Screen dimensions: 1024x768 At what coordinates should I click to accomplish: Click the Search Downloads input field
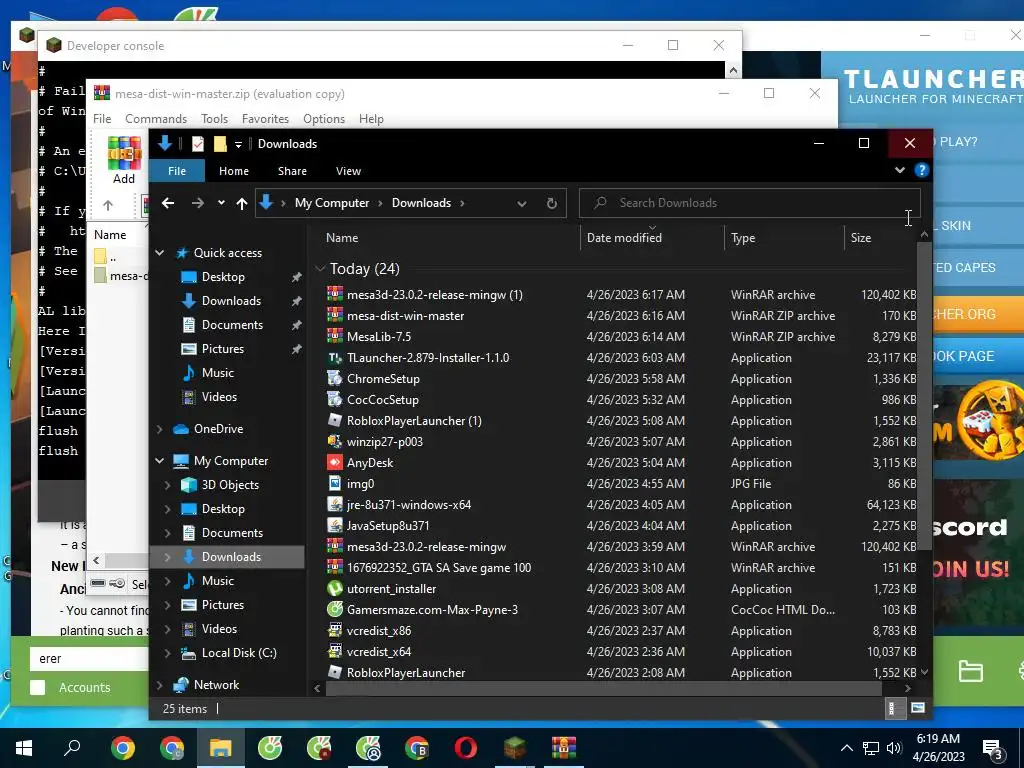coord(750,203)
